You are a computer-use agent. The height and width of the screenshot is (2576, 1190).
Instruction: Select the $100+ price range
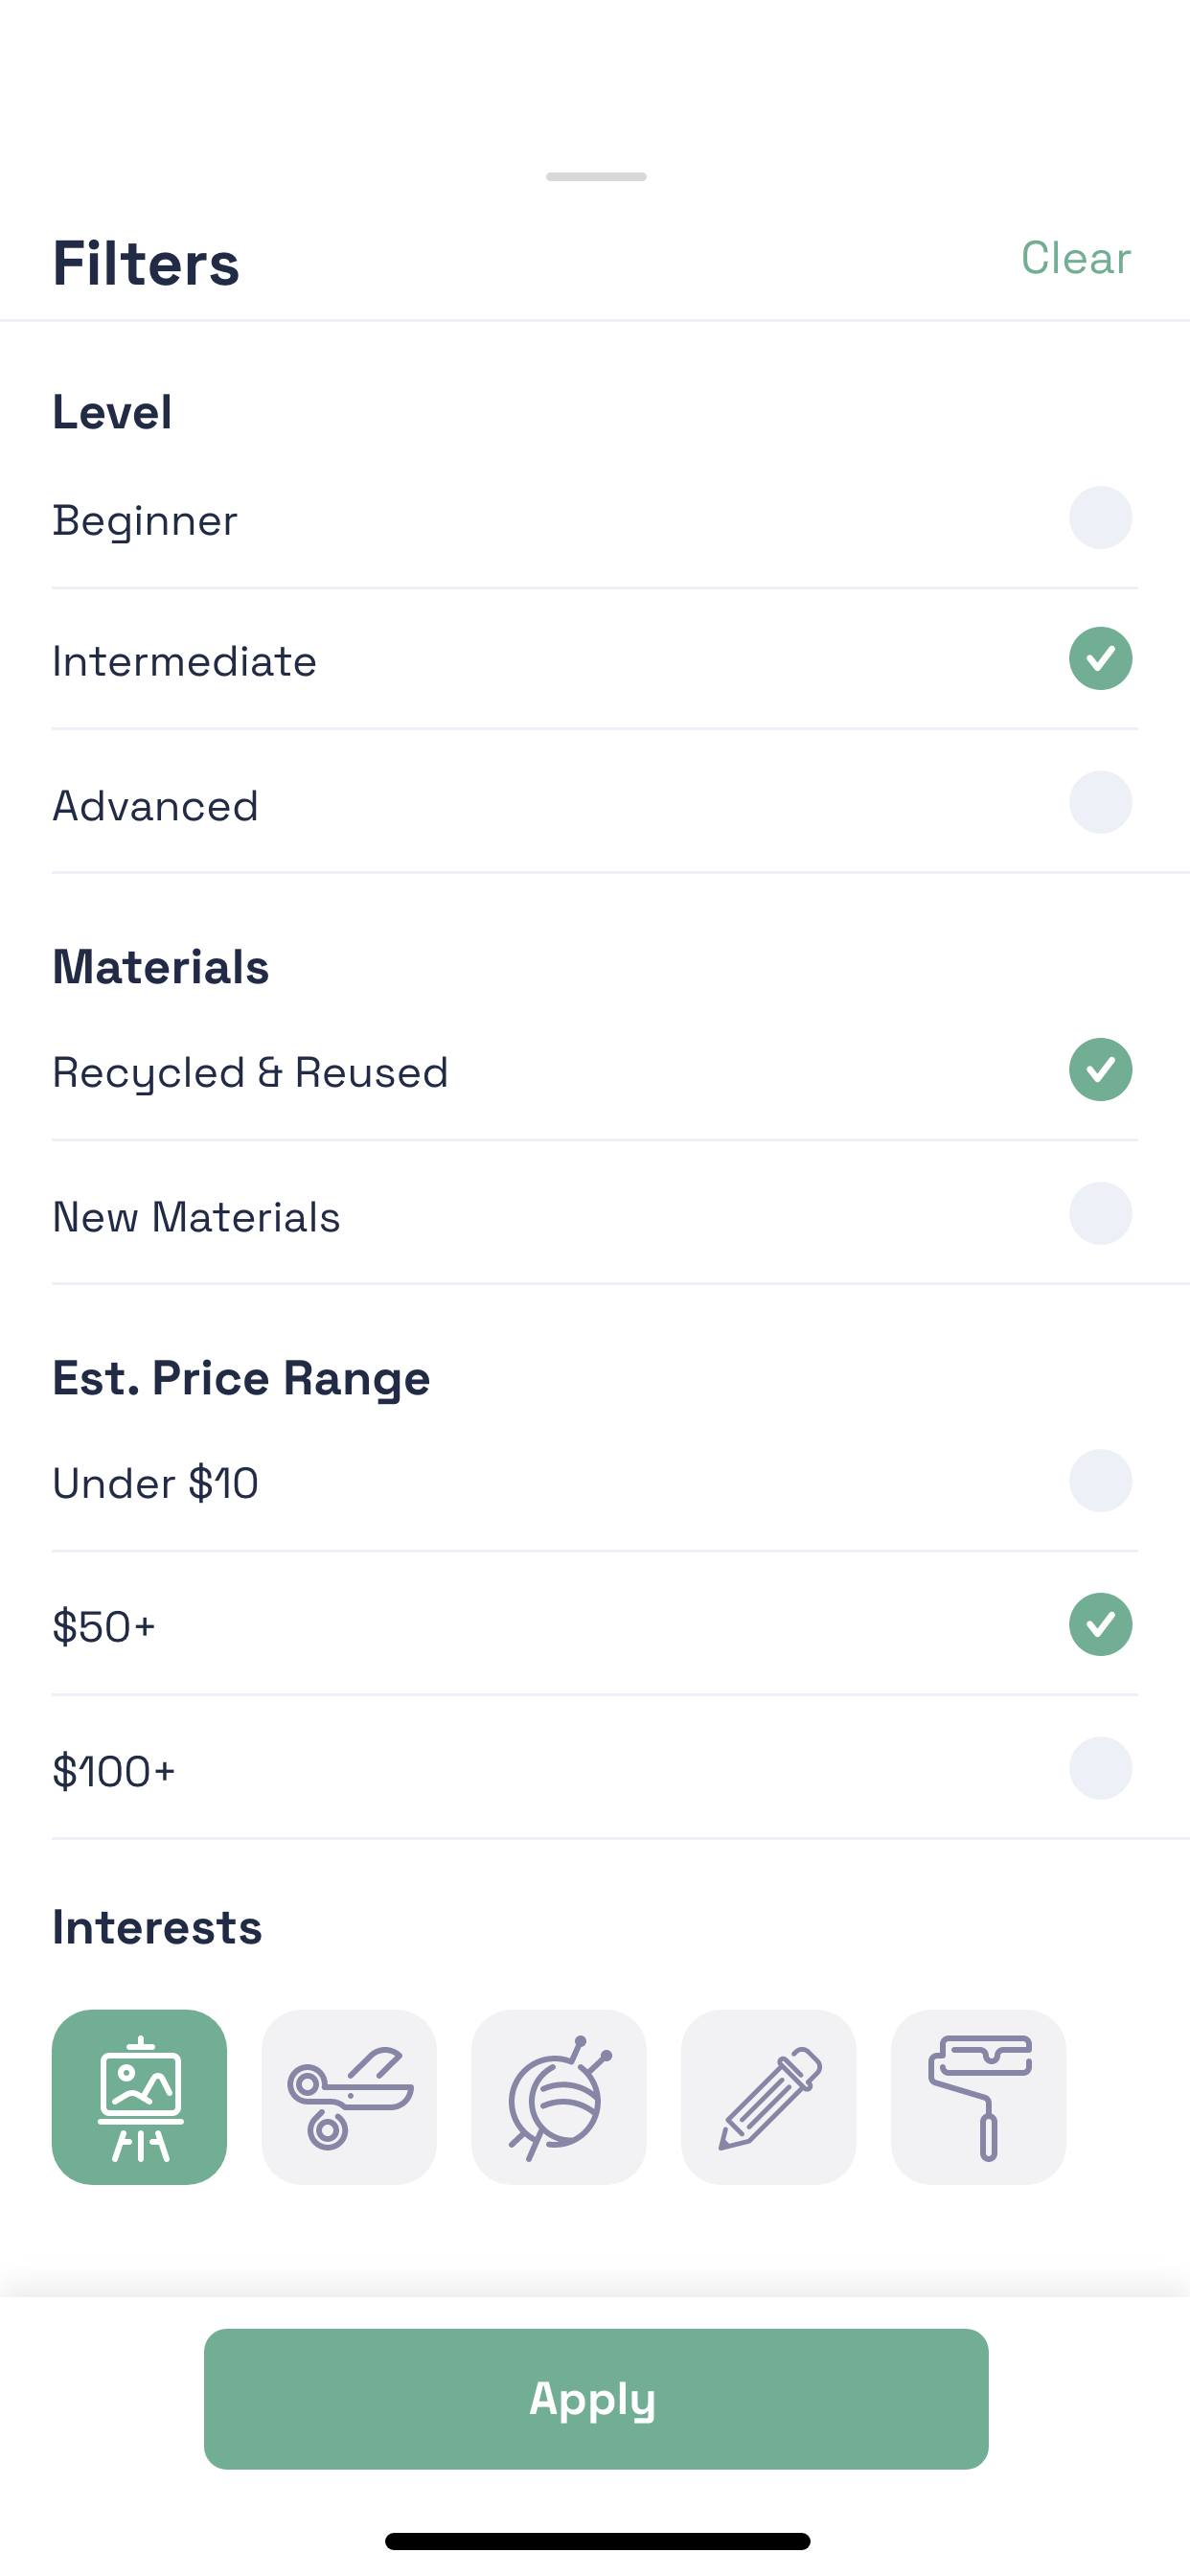pyautogui.click(x=1100, y=1768)
